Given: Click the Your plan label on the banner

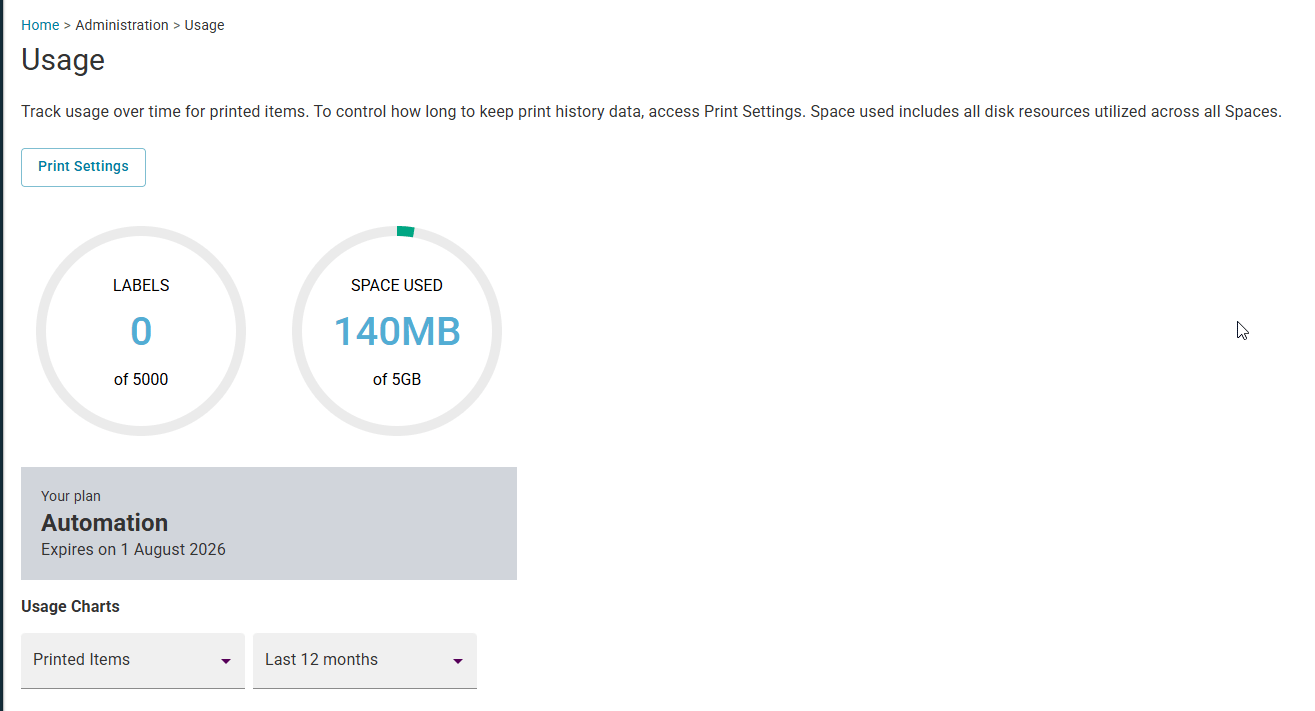Looking at the screenshot, I should 71,495.
